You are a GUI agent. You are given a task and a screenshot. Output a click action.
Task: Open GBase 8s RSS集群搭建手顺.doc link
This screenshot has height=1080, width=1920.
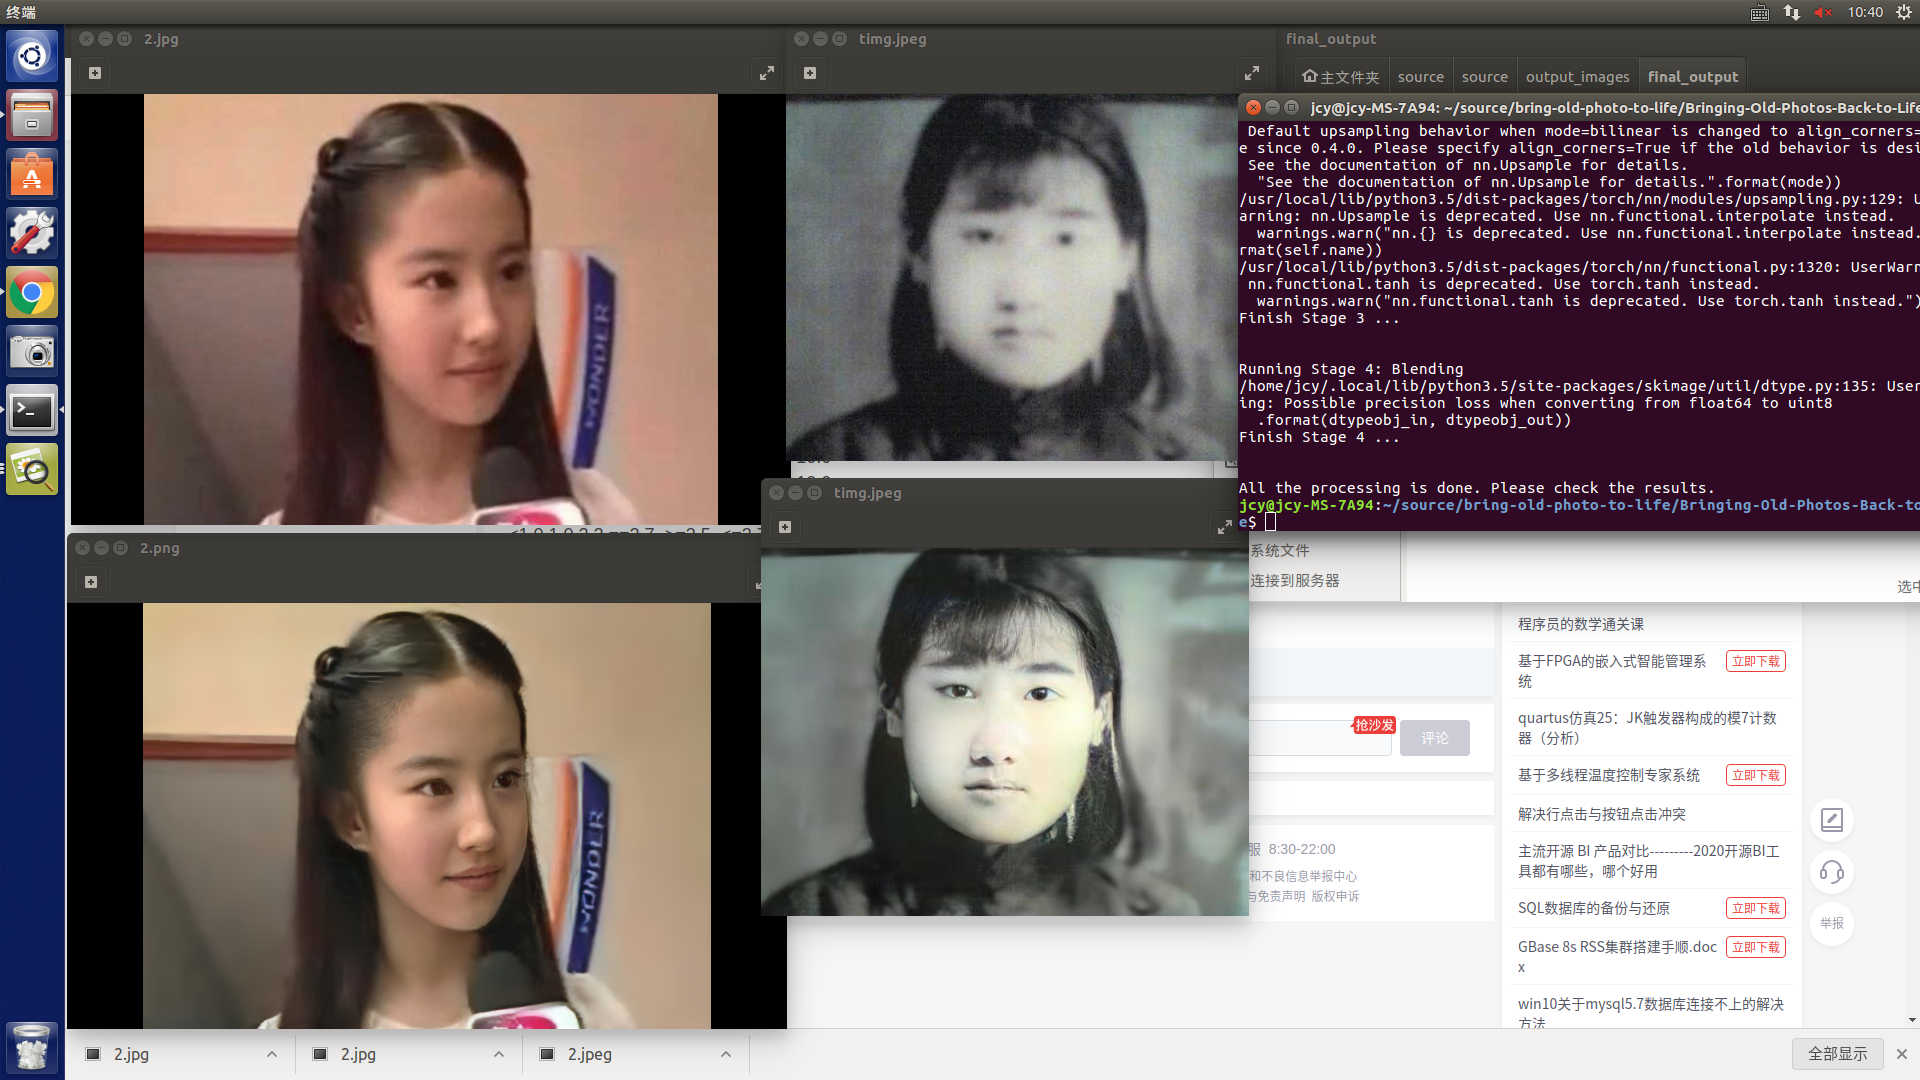pyautogui.click(x=1617, y=957)
